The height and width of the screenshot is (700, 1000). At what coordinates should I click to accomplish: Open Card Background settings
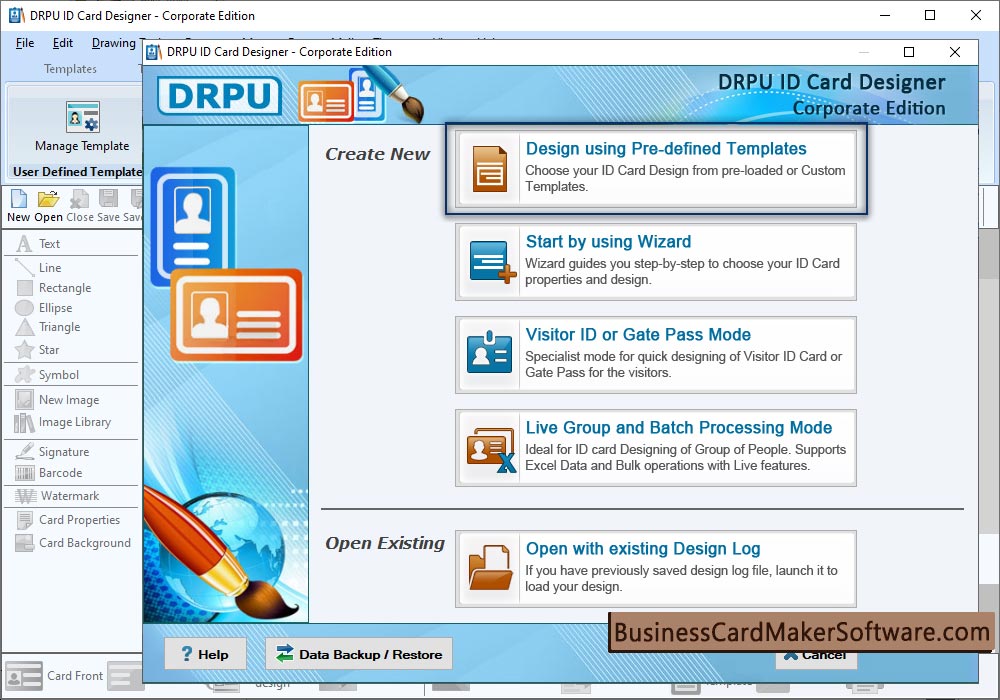pos(73,543)
